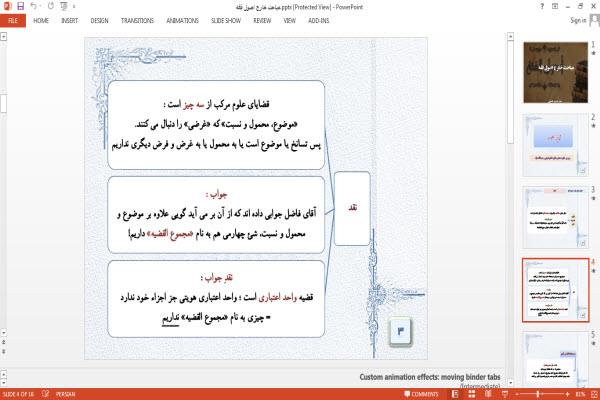This screenshot has width=600, height=400.
Task: Click the Redo/Repeat circular arrow icon
Action: [51, 6]
